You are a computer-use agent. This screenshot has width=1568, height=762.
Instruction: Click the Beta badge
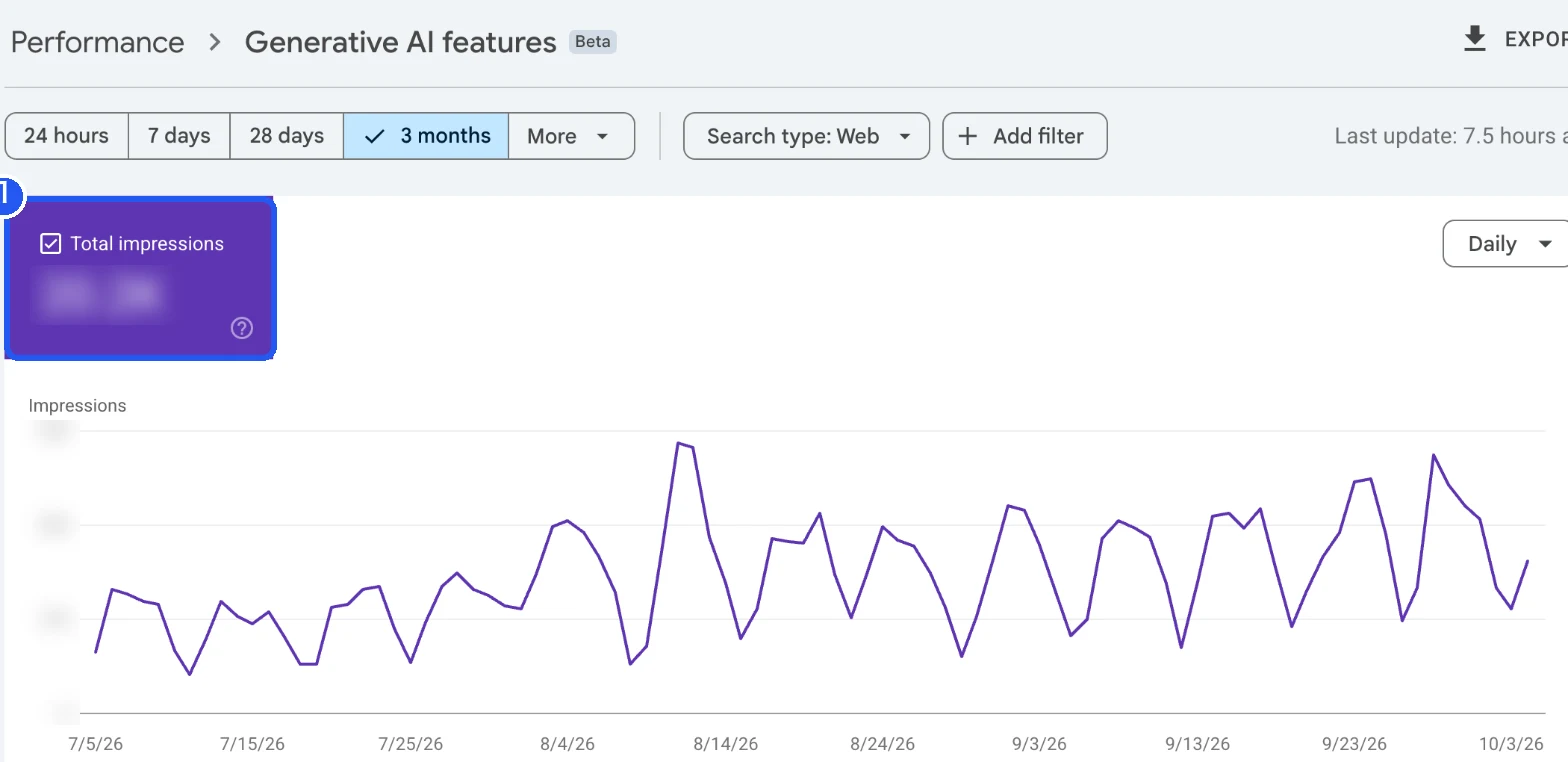[x=593, y=42]
